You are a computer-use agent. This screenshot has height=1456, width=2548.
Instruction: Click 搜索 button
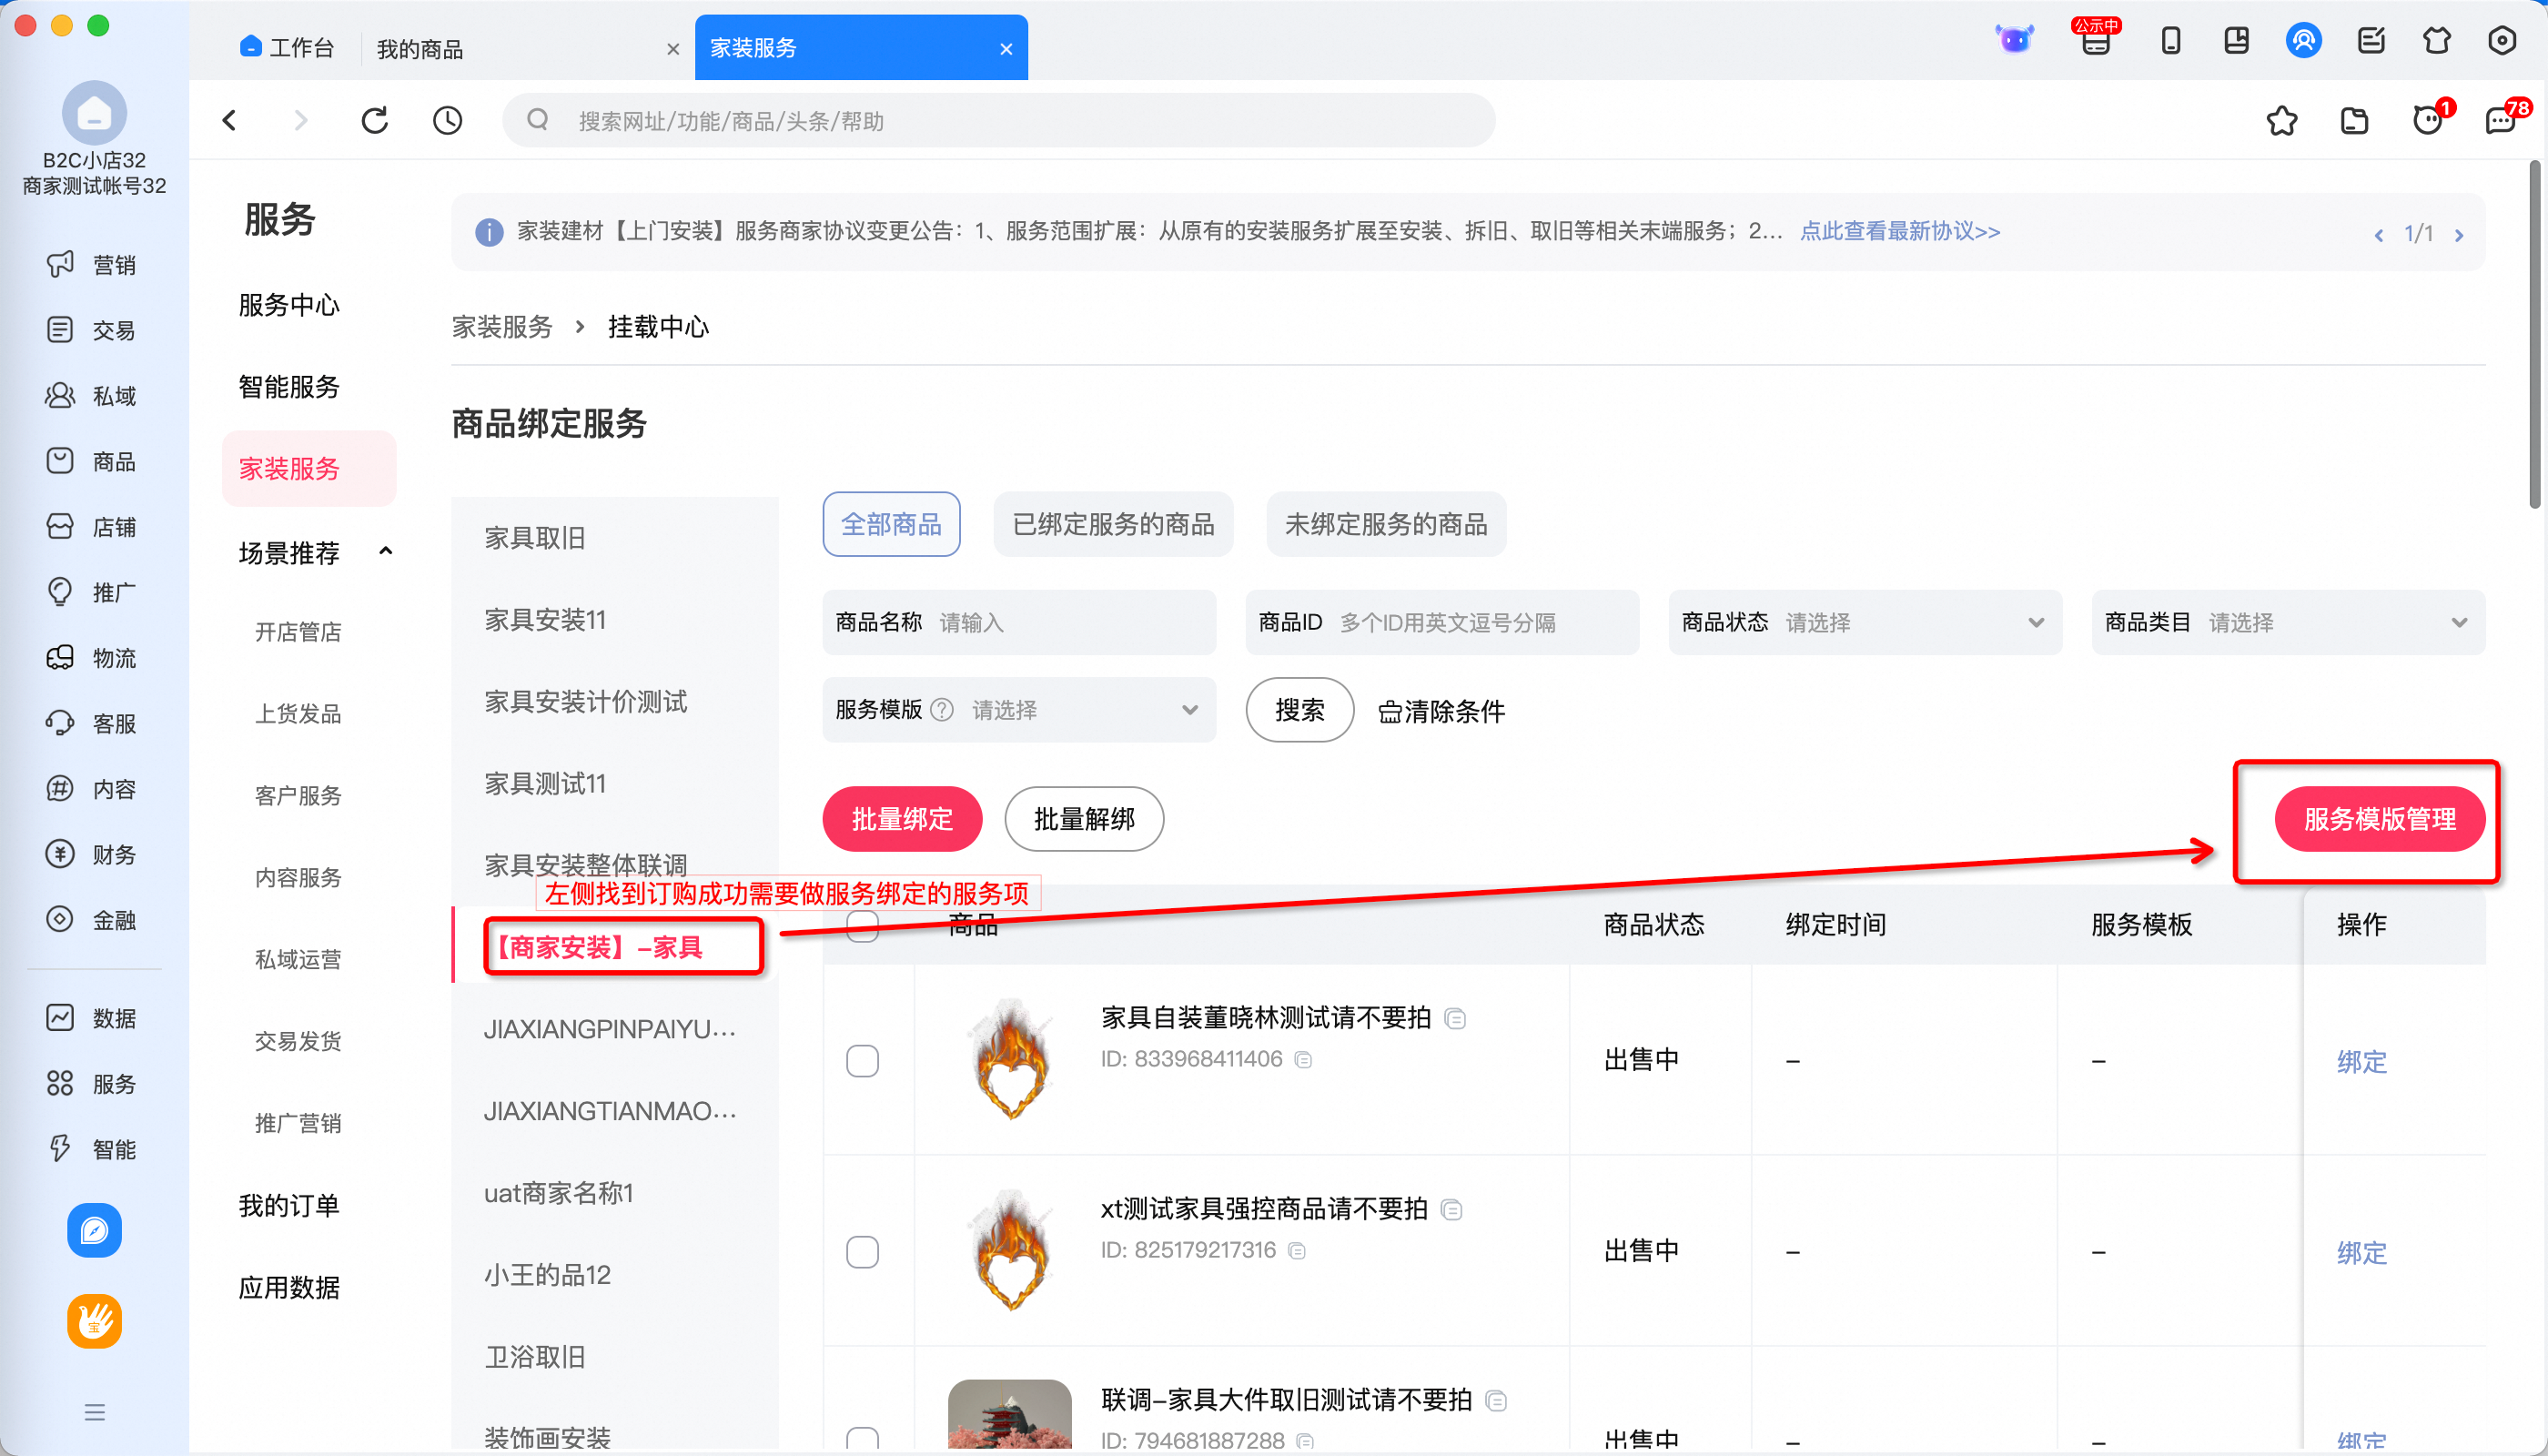[1300, 709]
